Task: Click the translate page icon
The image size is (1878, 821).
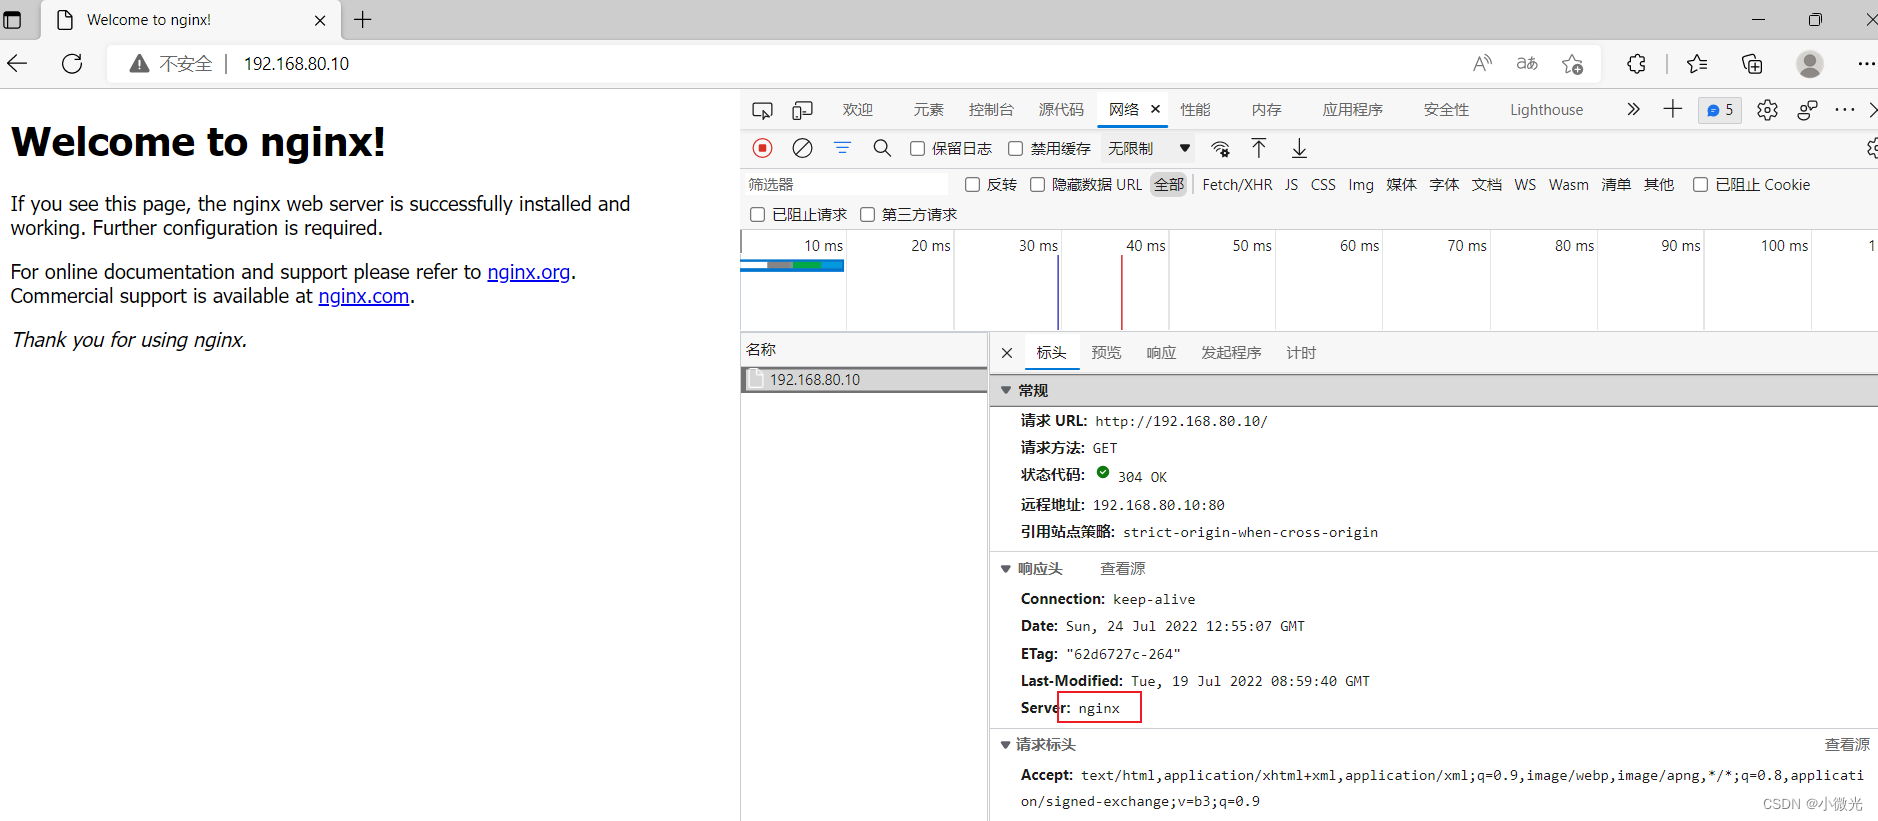Action: pyautogui.click(x=1527, y=64)
